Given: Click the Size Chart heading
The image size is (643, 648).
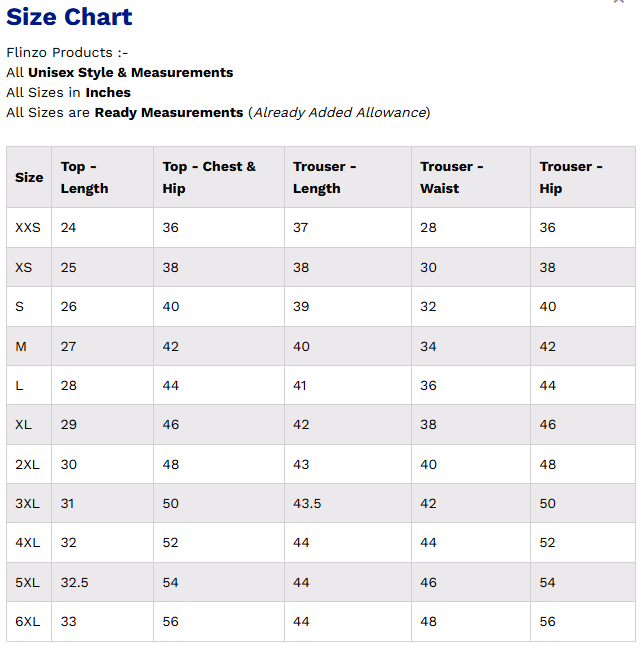Looking at the screenshot, I should (69, 17).
